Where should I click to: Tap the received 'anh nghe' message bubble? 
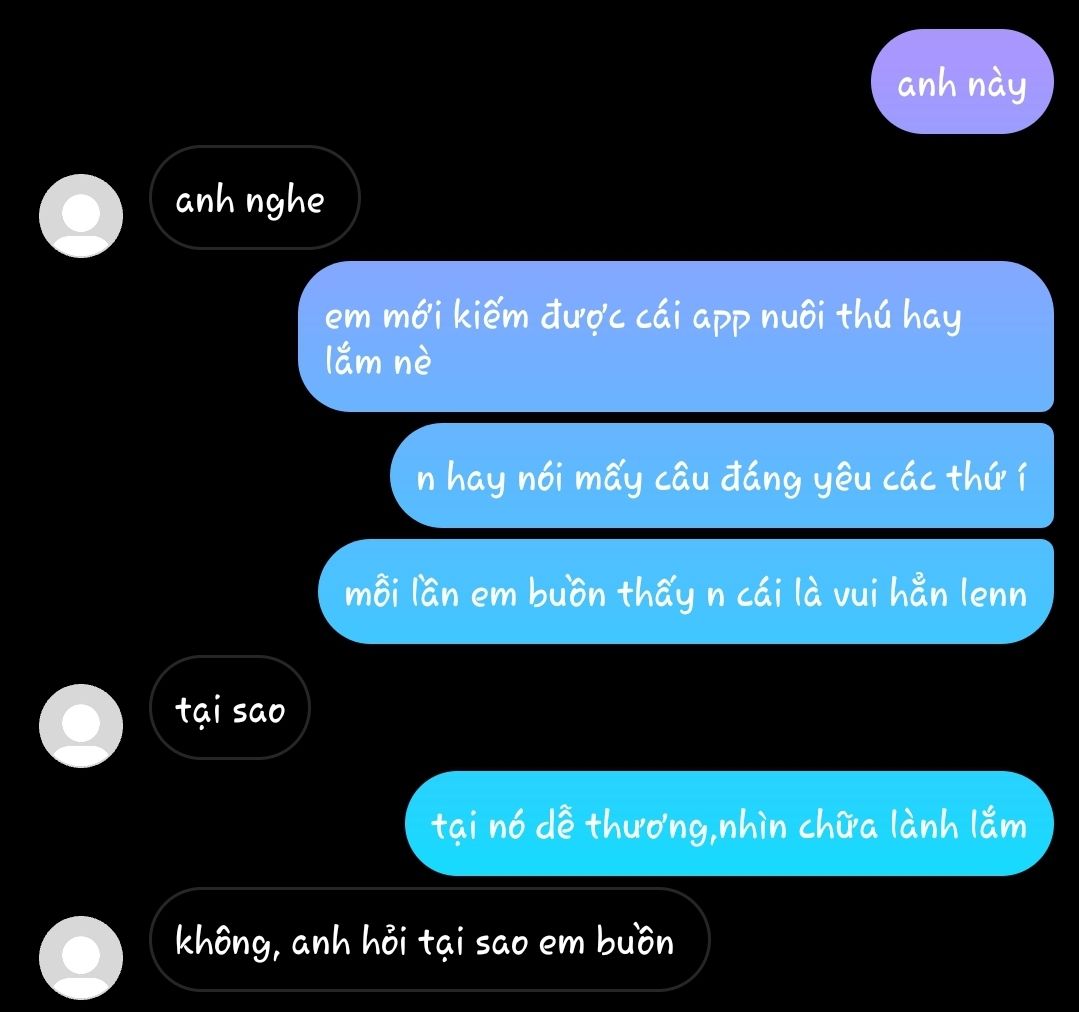tap(255, 197)
